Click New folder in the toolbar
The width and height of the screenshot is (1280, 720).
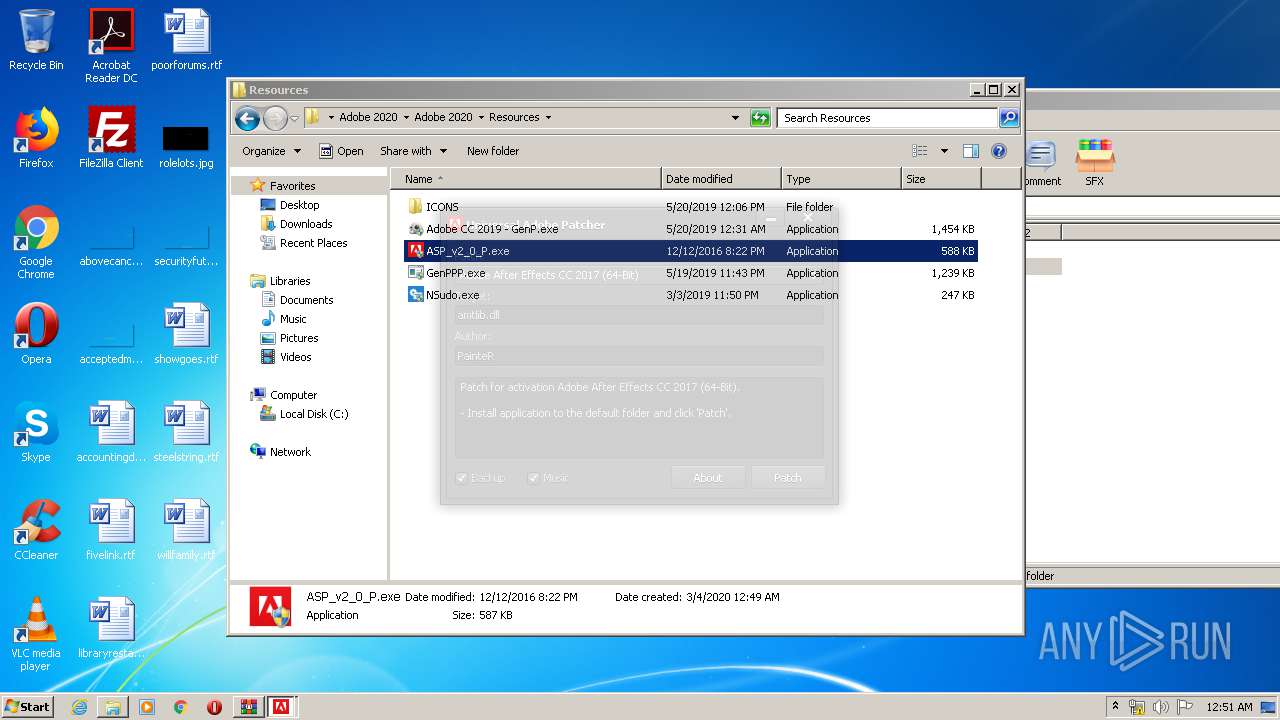tap(493, 151)
